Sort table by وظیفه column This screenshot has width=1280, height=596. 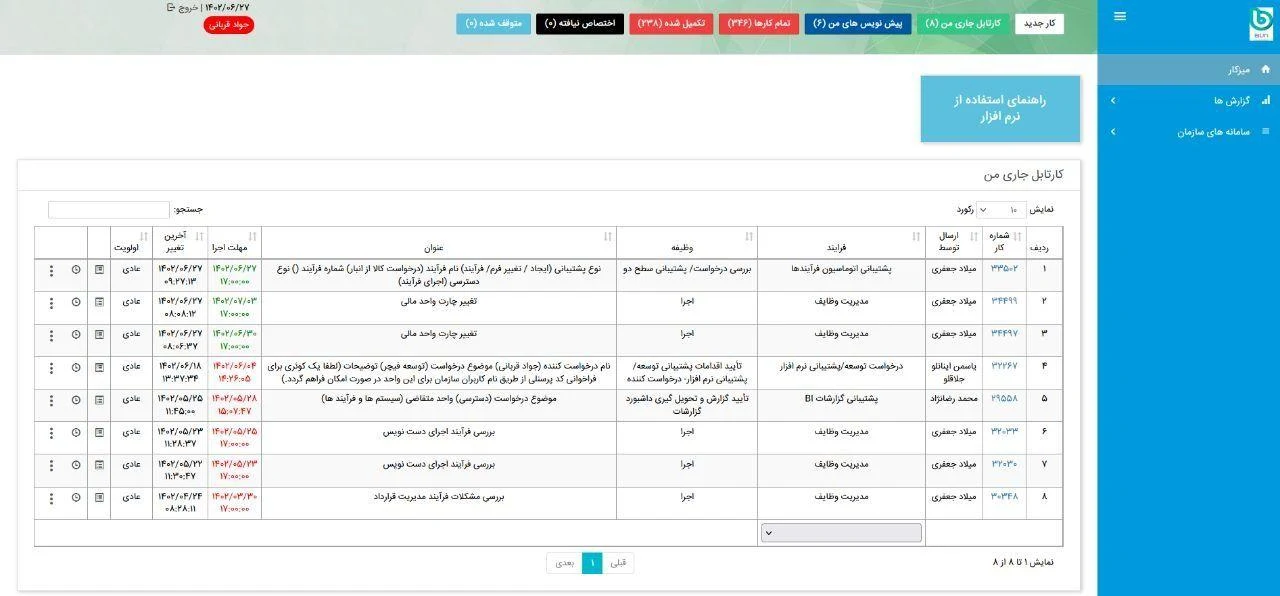687,242
